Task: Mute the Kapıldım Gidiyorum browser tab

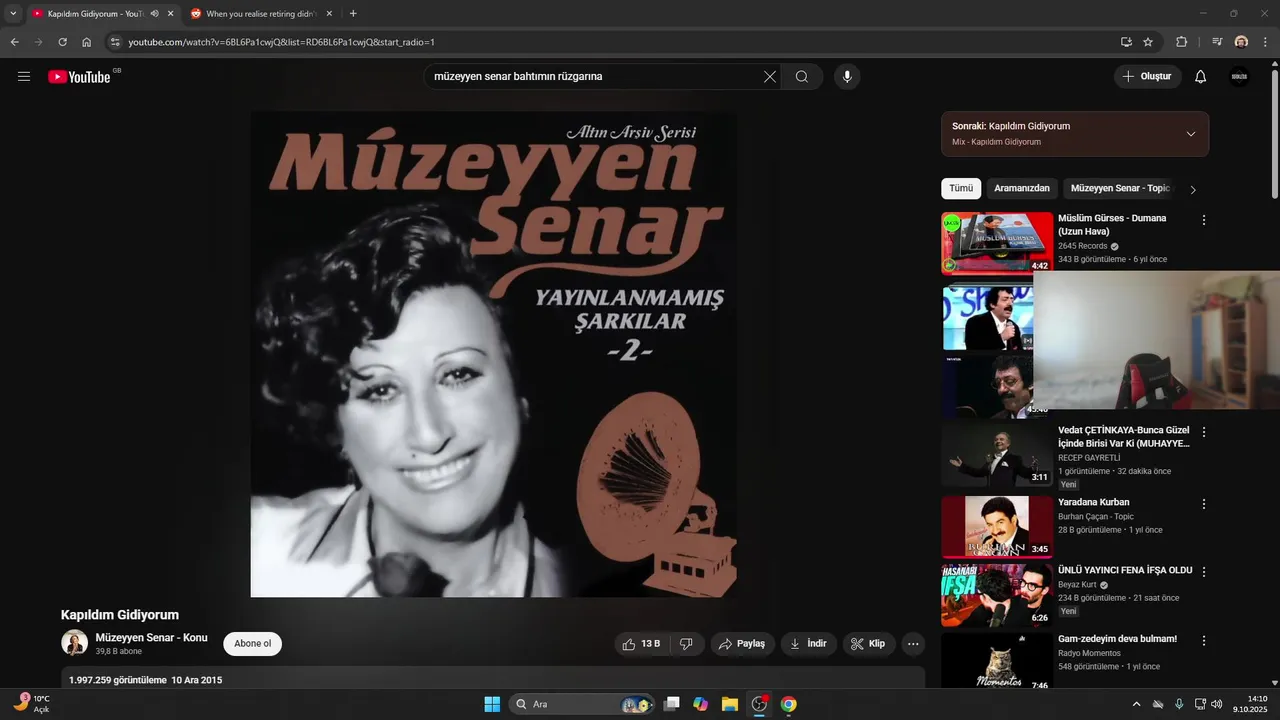Action: [x=154, y=14]
